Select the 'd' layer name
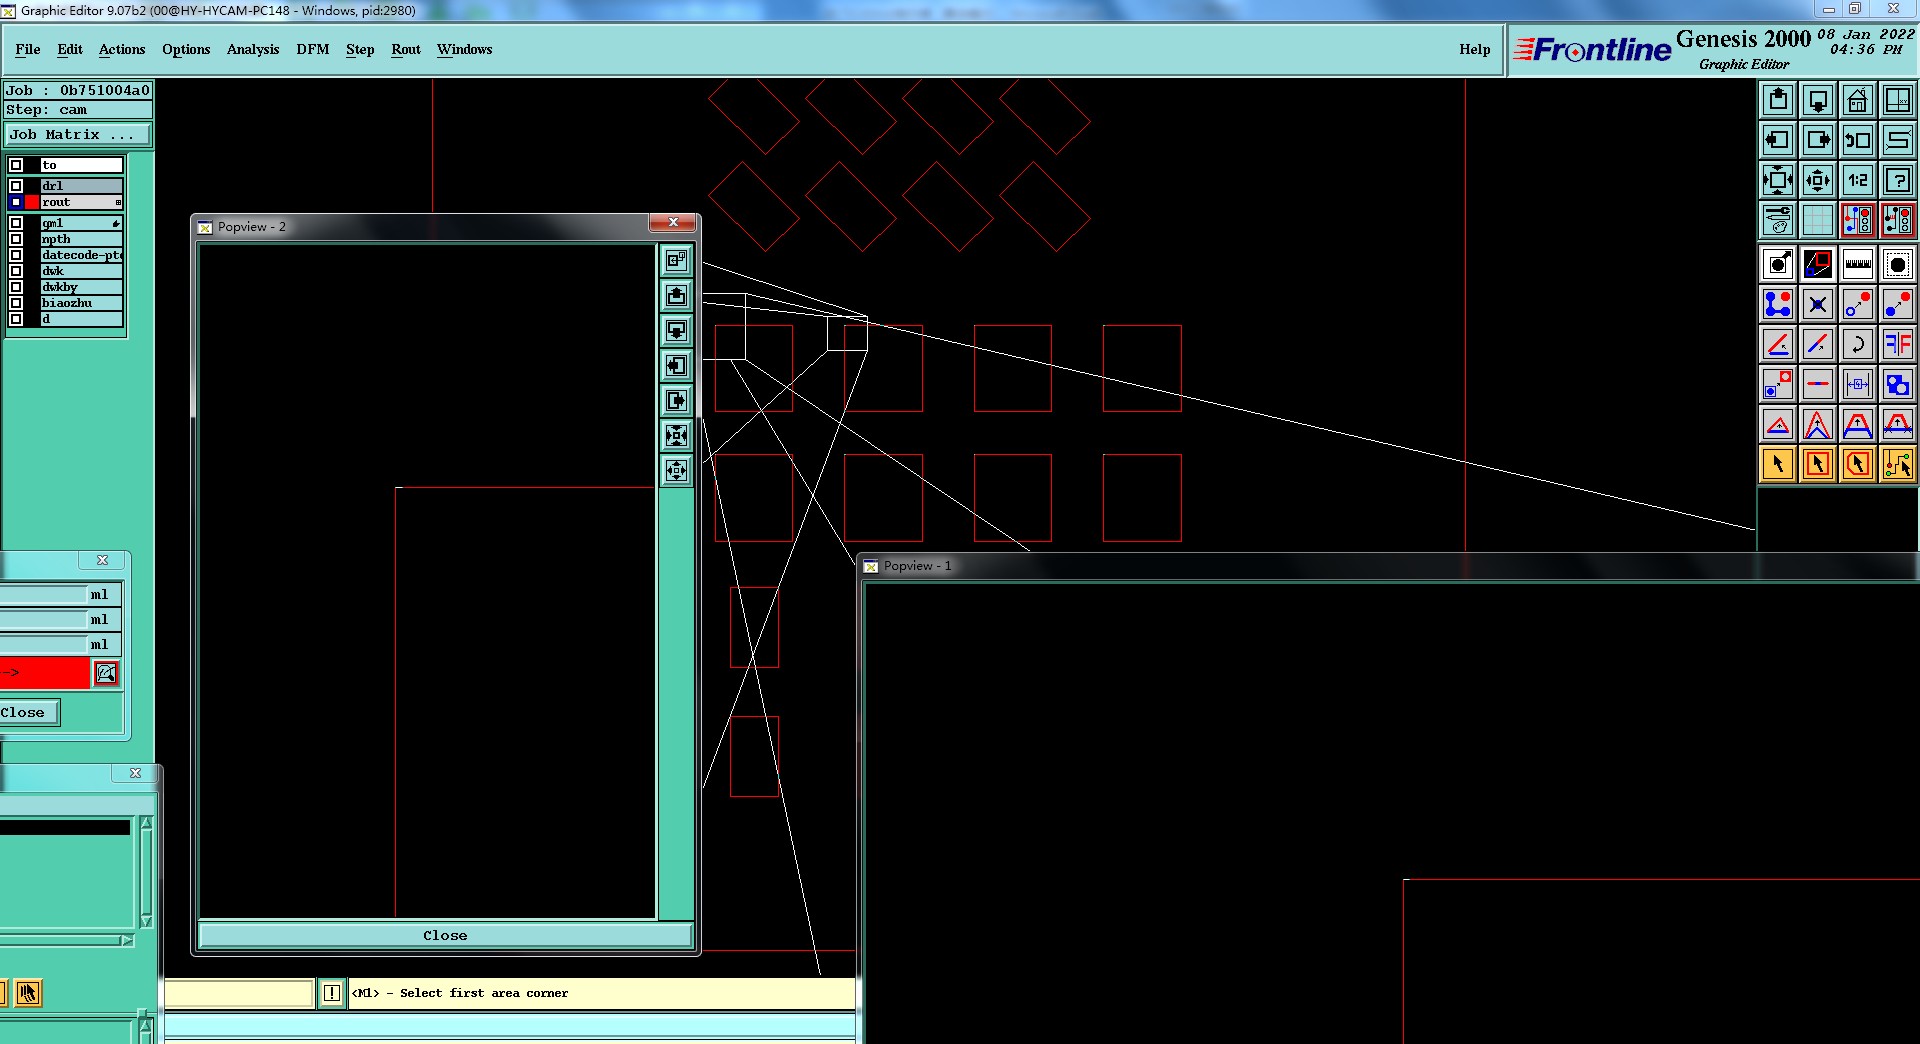 81,319
